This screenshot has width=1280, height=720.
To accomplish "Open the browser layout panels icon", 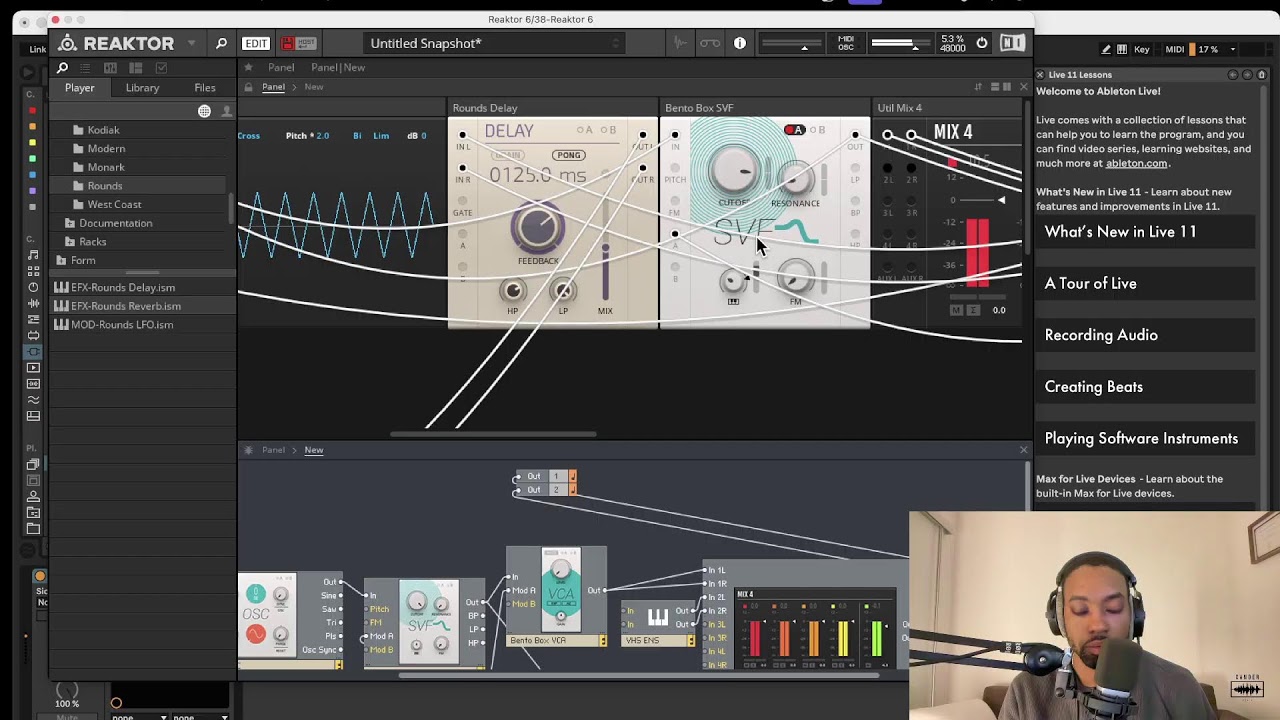I will (x=136, y=68).
